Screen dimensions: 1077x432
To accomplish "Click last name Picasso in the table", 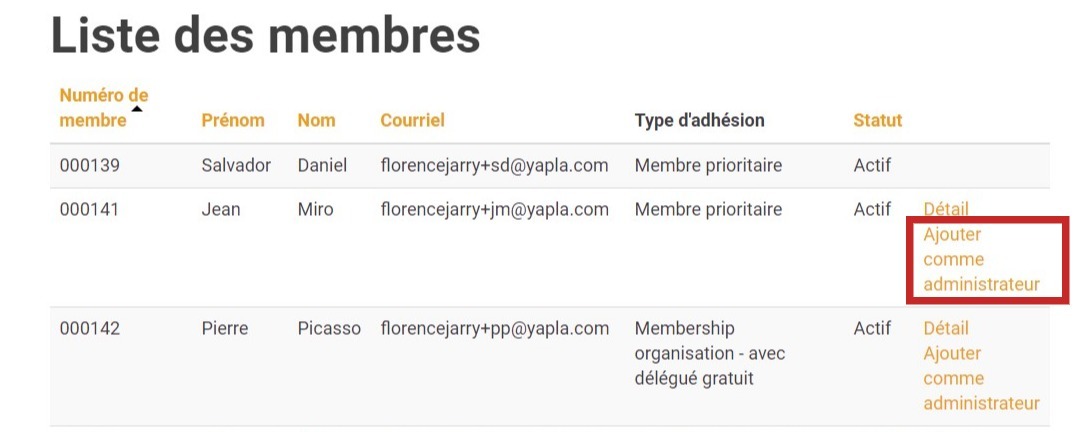I will (329, 328).
